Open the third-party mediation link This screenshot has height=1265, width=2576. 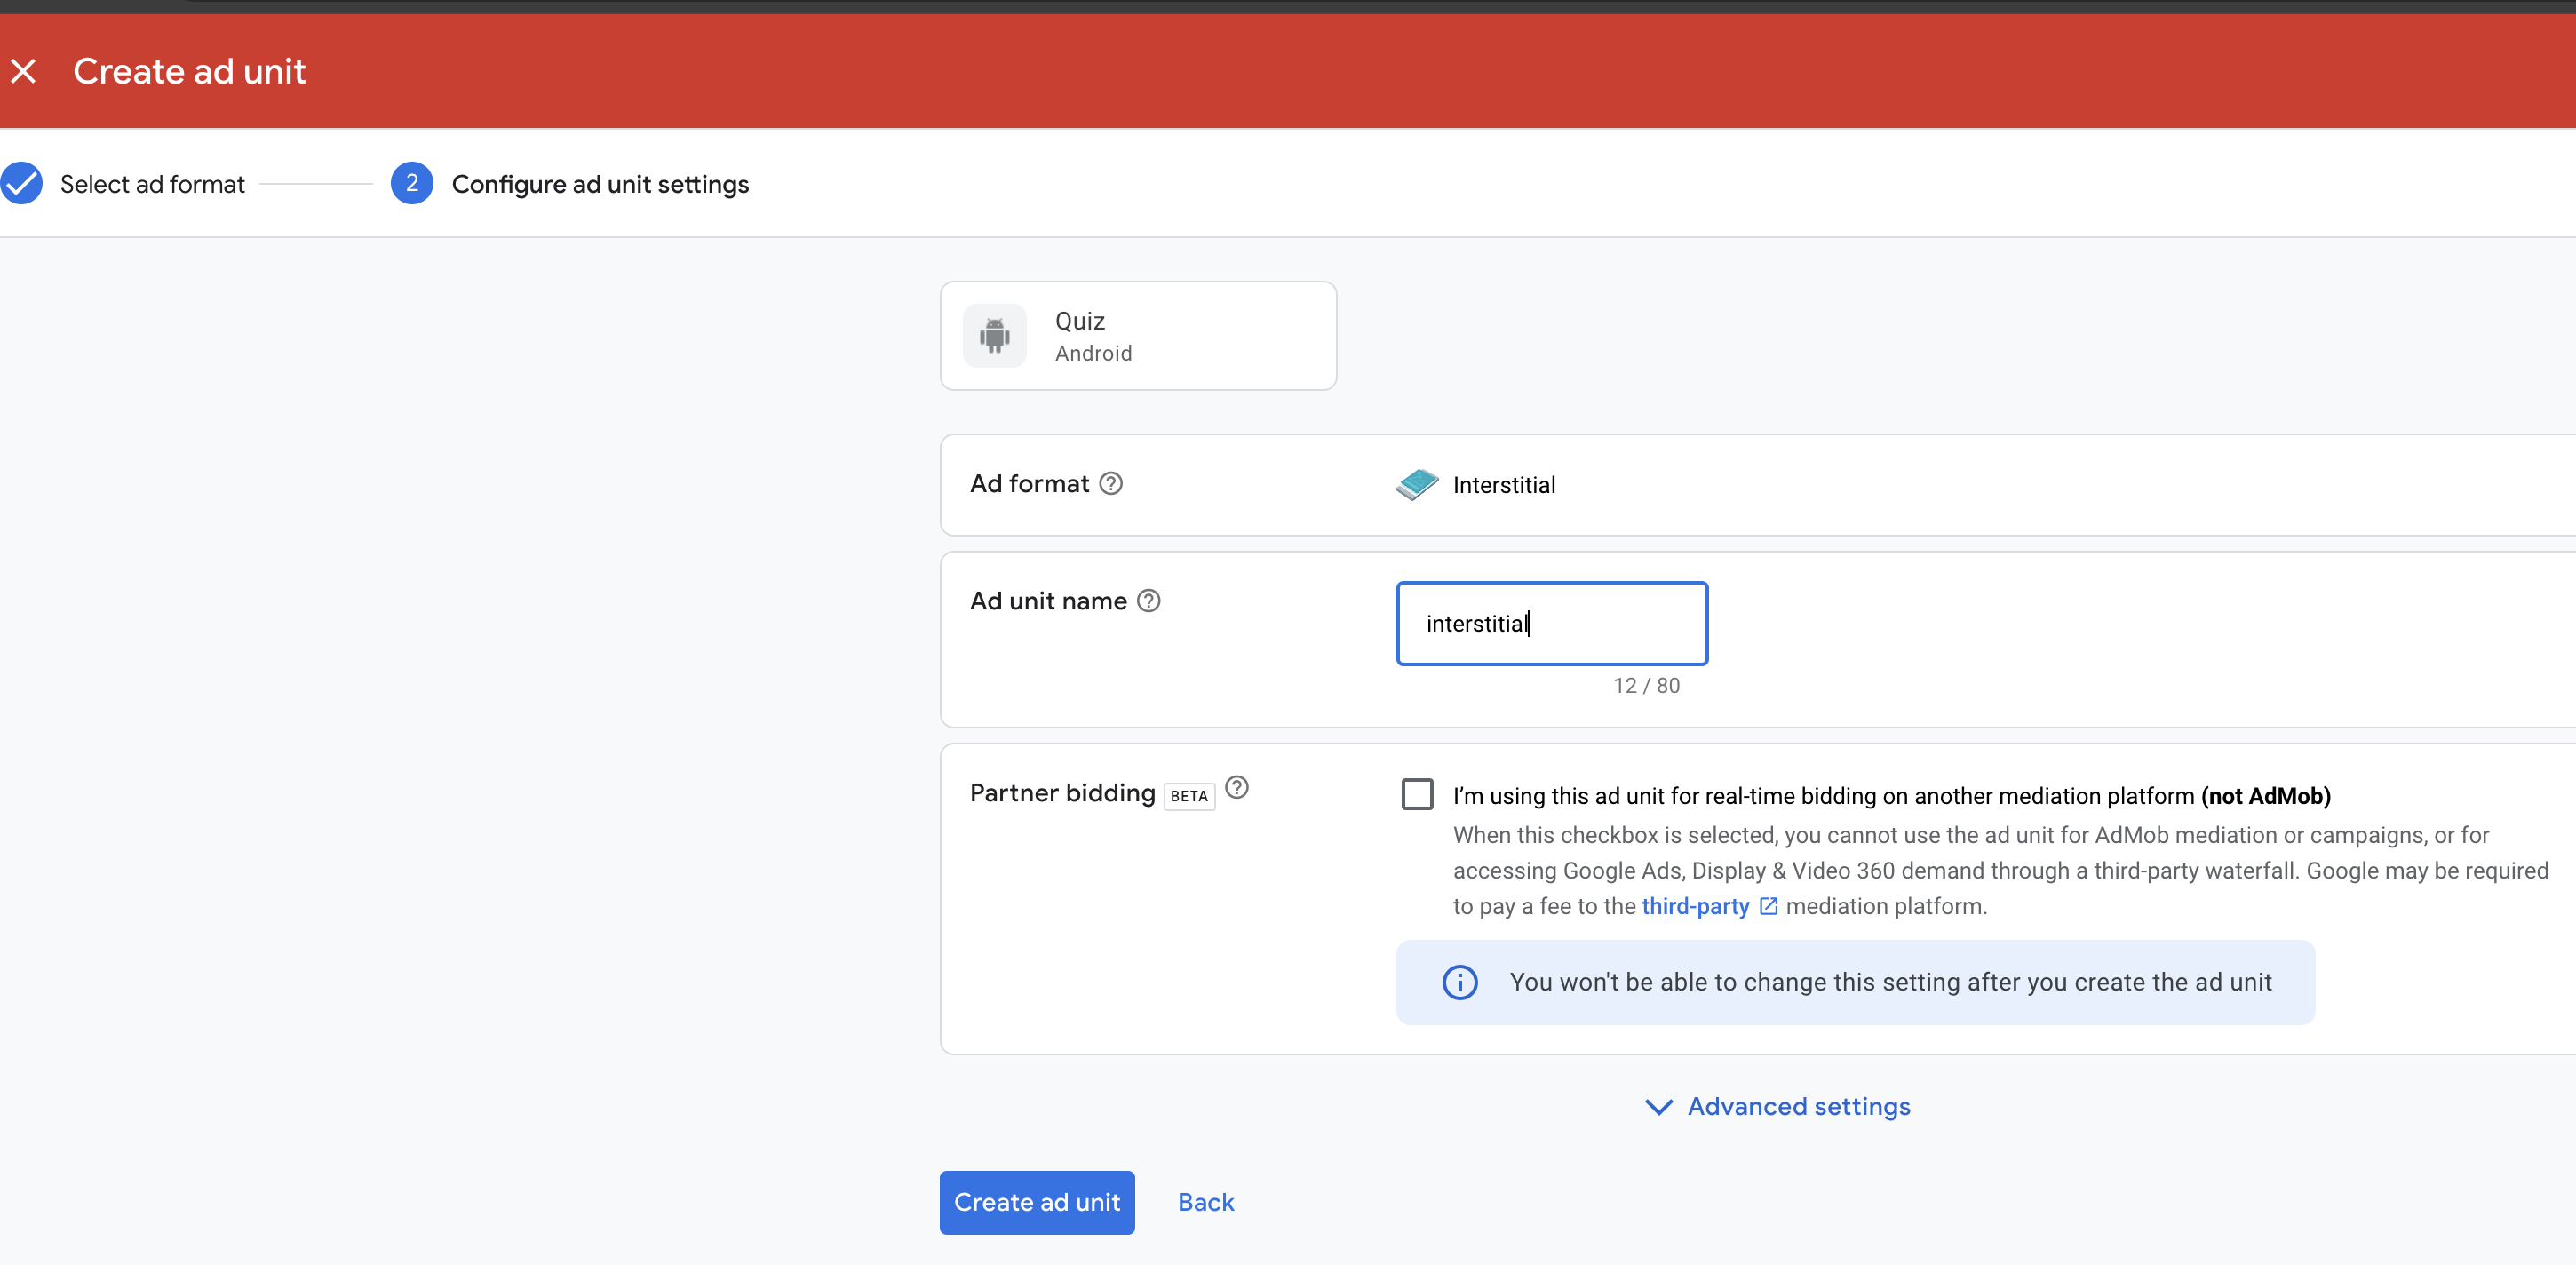1695,906
